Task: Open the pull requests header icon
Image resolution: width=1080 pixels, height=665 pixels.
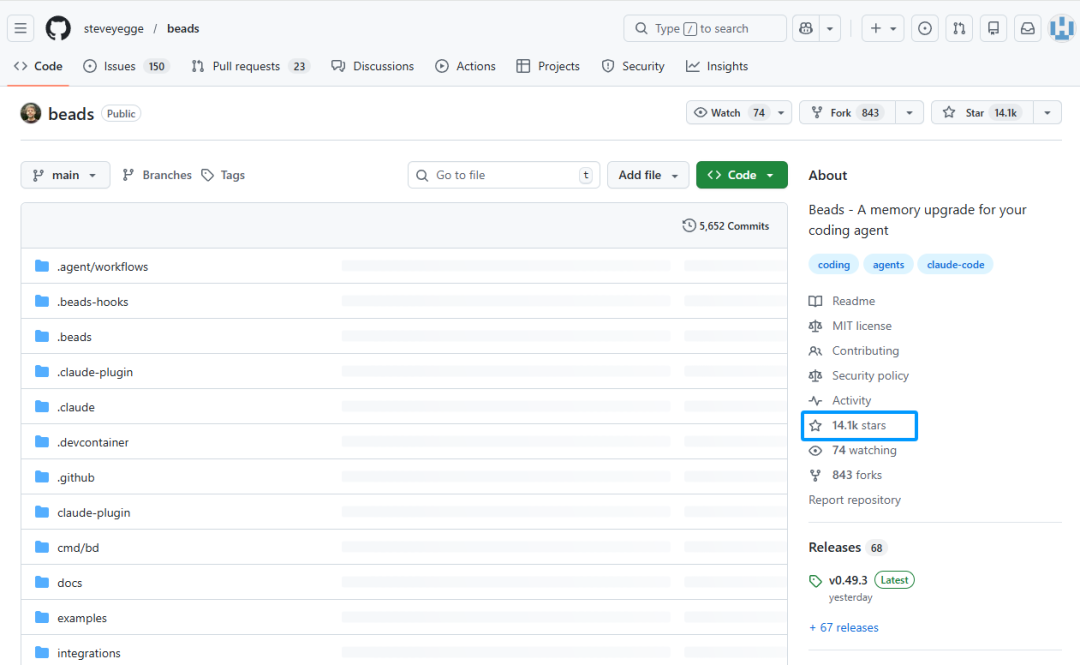Action: [x=959, y=28]
